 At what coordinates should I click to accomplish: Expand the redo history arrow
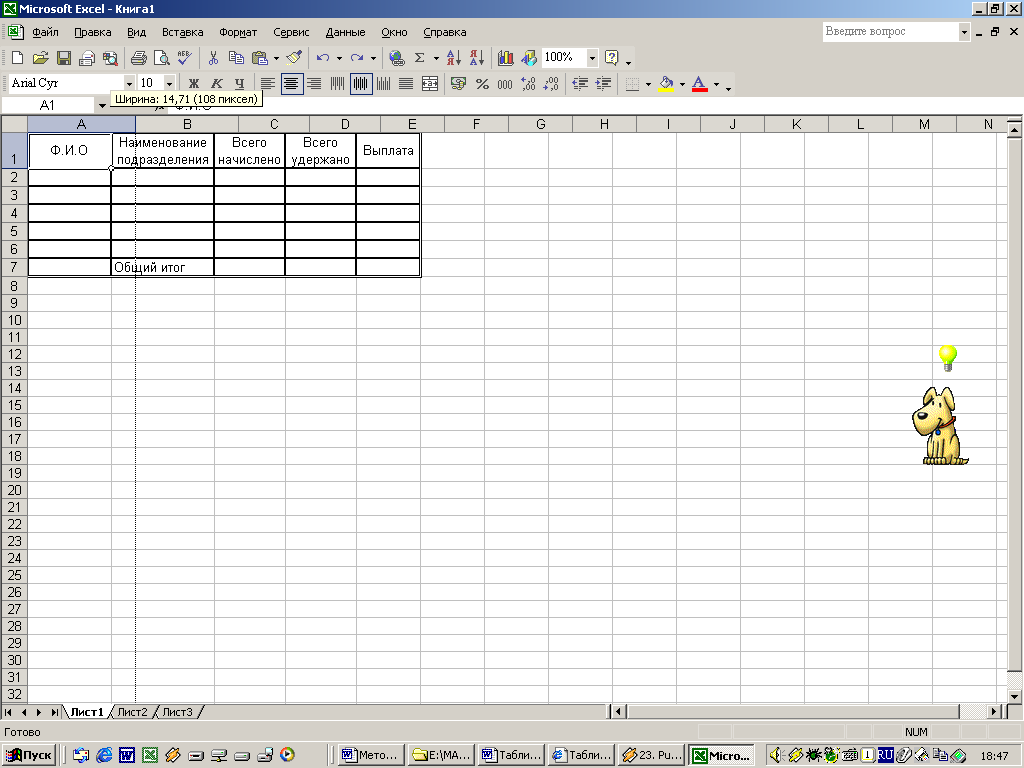(x=373, y=58)
